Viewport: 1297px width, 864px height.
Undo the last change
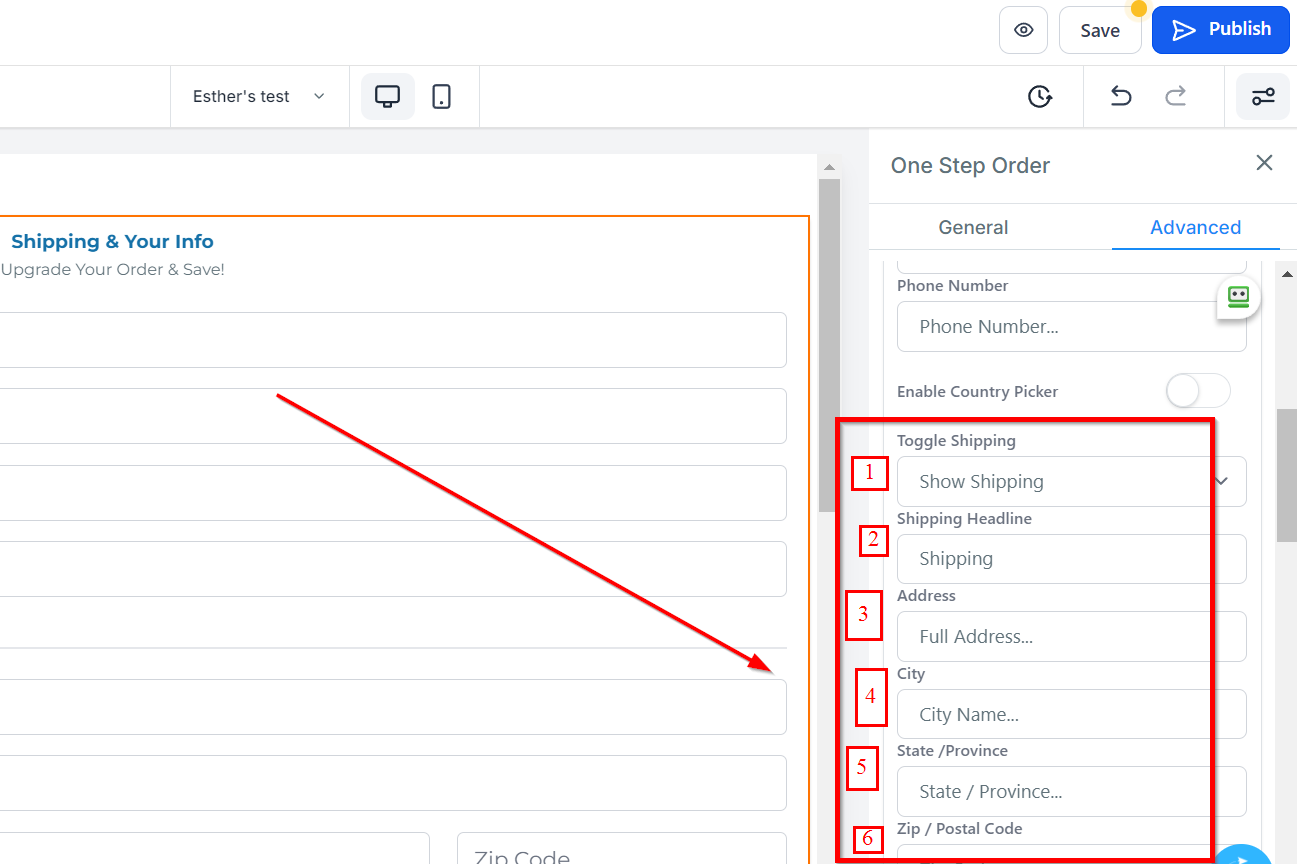pyautogui.click(x=1121, y=97)
